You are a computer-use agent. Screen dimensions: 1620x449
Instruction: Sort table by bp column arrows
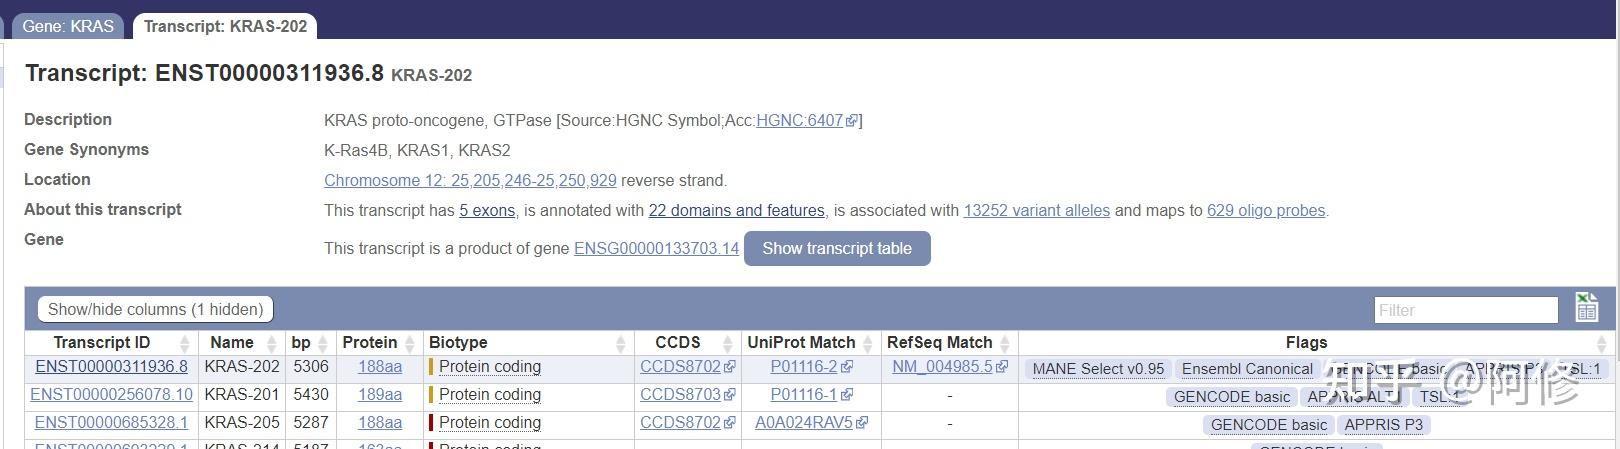tap(322, 343)
